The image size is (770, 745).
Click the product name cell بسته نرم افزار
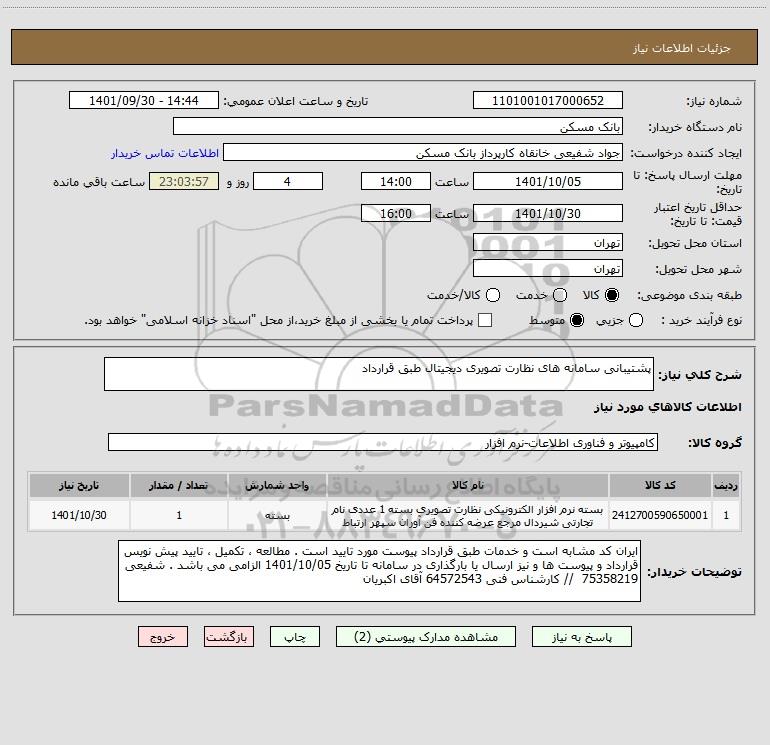468,515
